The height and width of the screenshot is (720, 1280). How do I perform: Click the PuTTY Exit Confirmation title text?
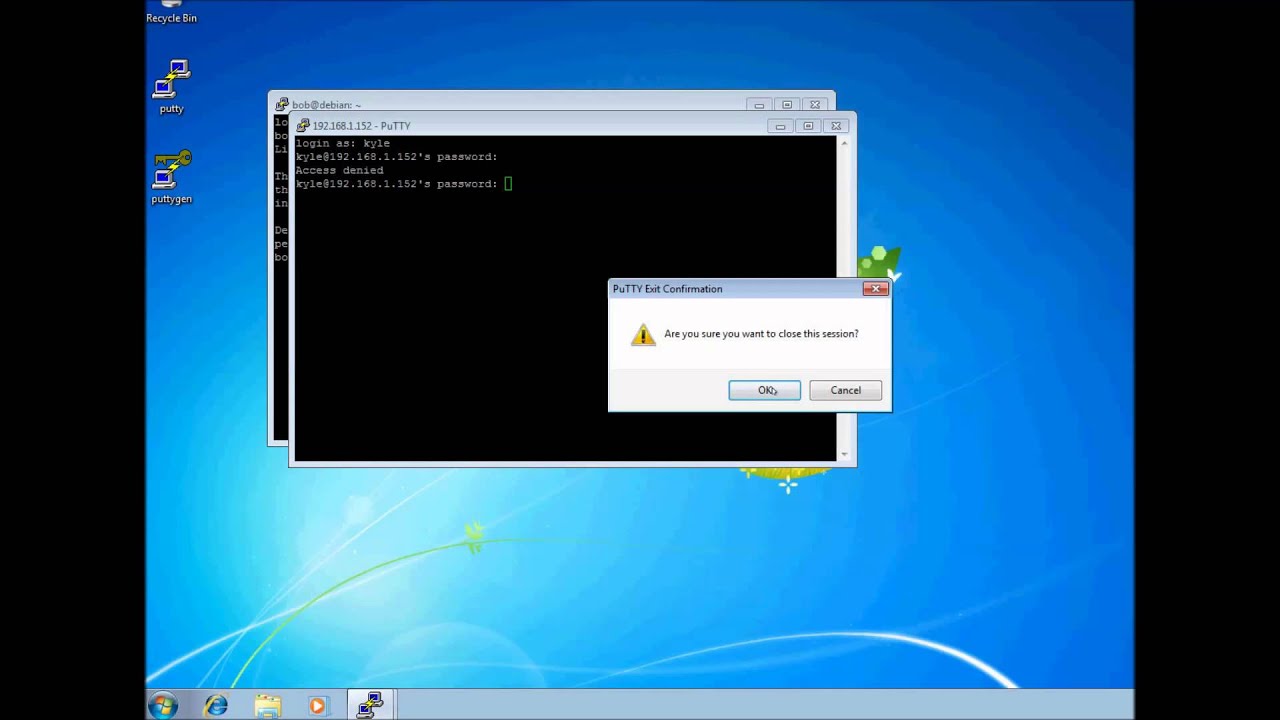[667, 289]
